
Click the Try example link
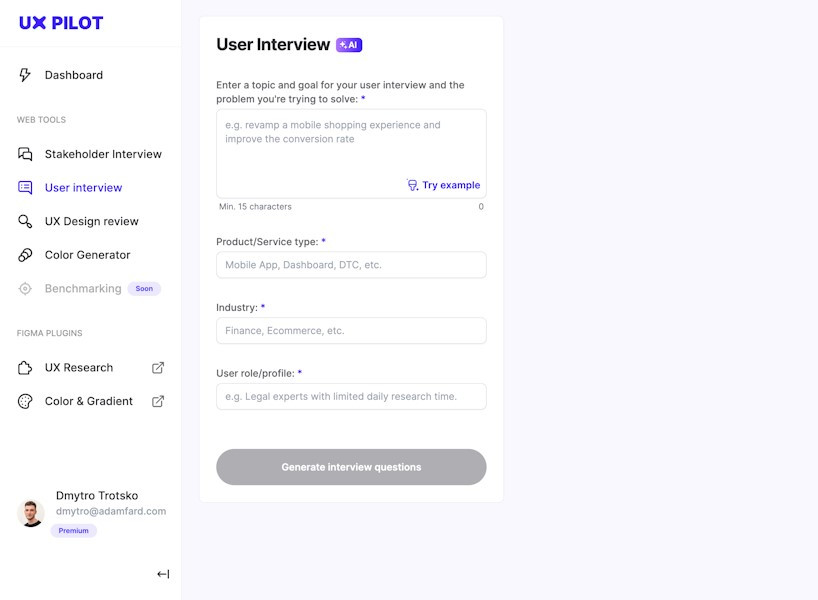point(444,185)
